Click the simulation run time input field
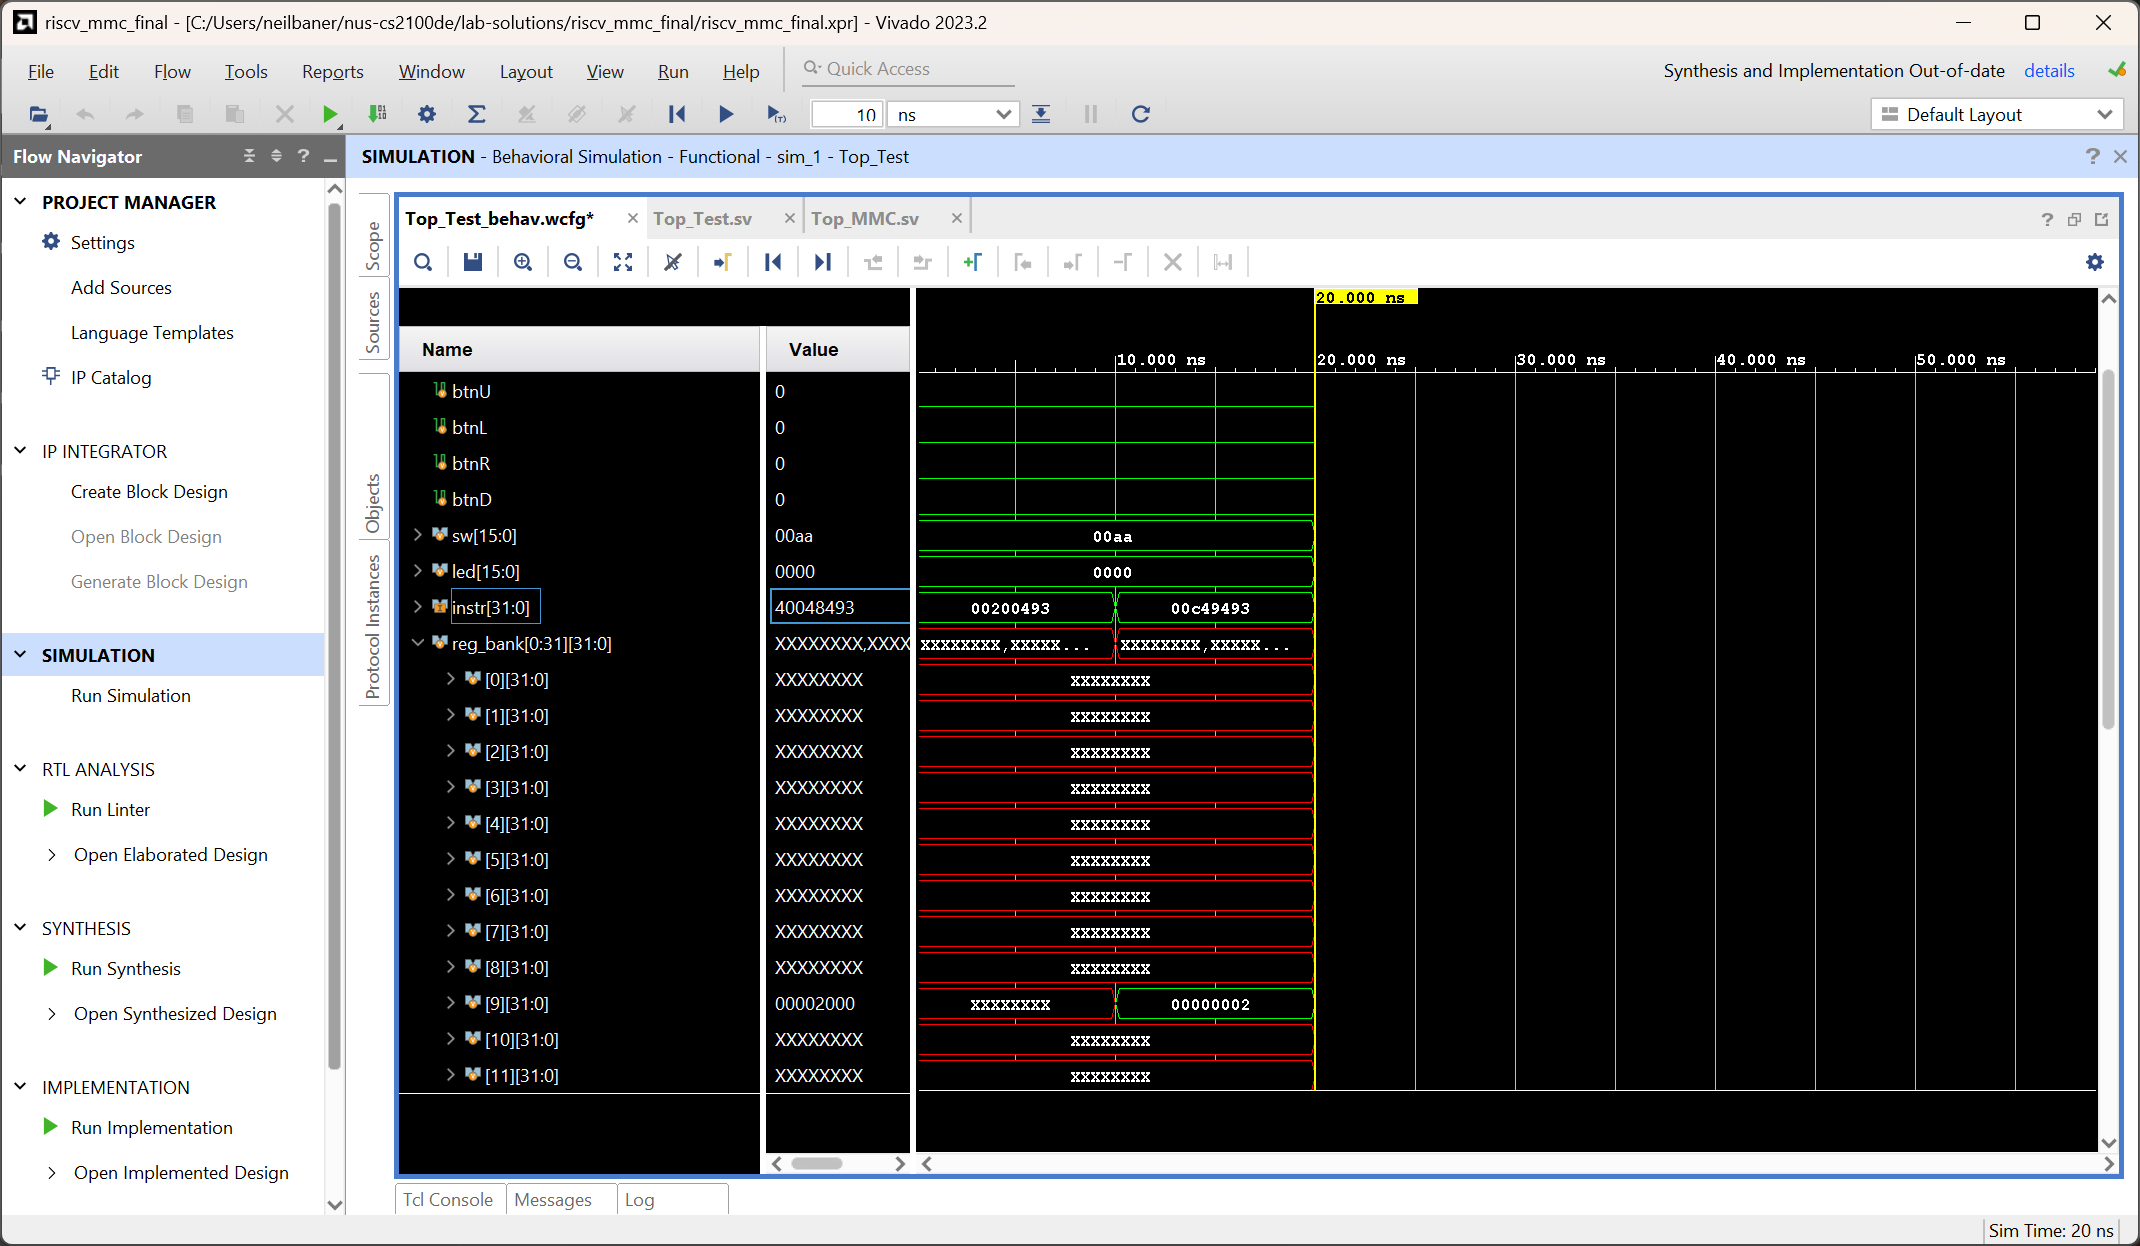This screenshot has height=1246, width=2140. (847, 115)
